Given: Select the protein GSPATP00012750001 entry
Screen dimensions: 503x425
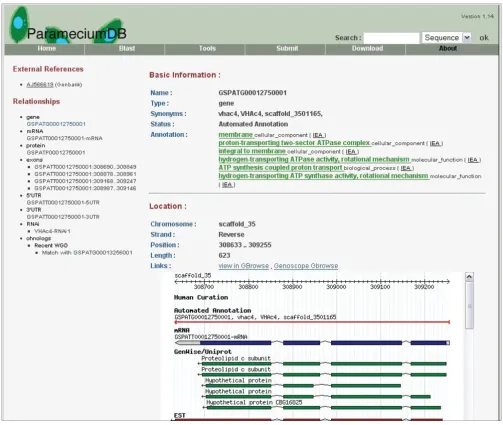Looking at the screenshot, I should [56, 153].
